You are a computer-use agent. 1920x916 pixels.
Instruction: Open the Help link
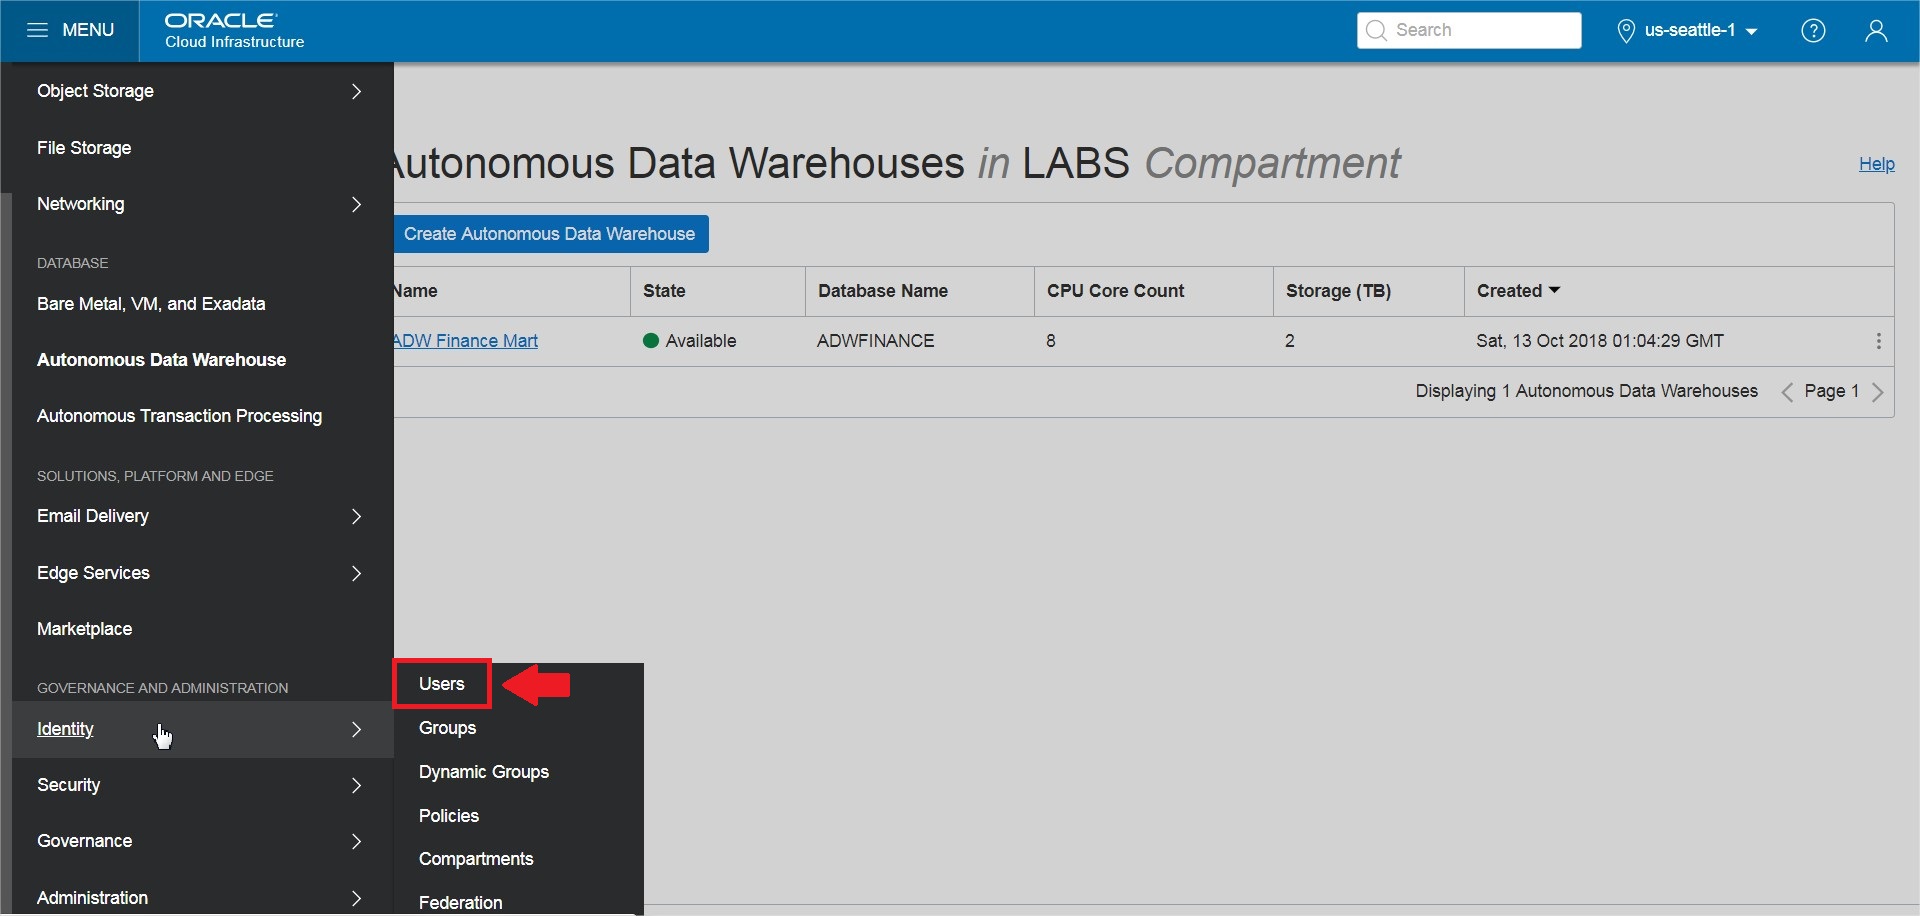[x=1876, y=164]
